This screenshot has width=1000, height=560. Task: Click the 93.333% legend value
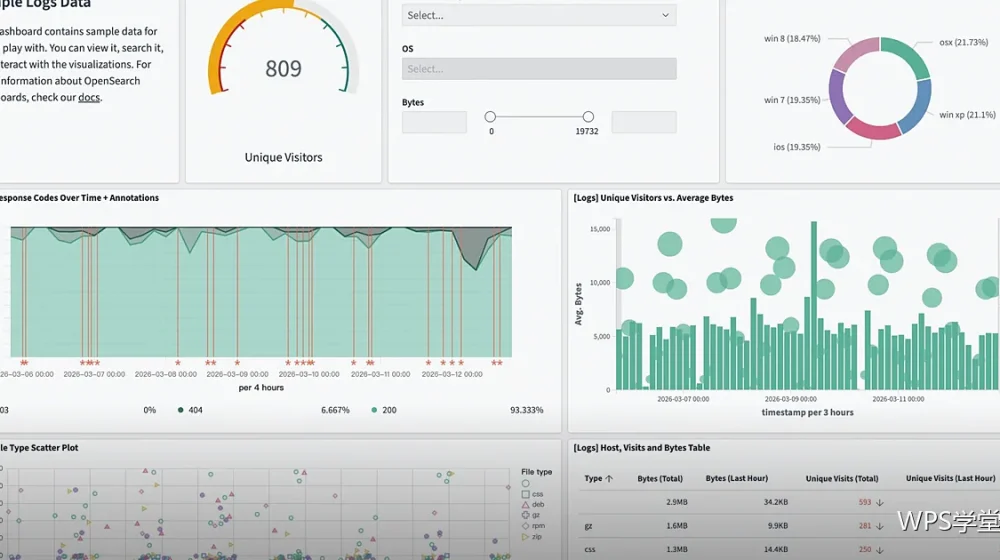click(x=526, y=410)
